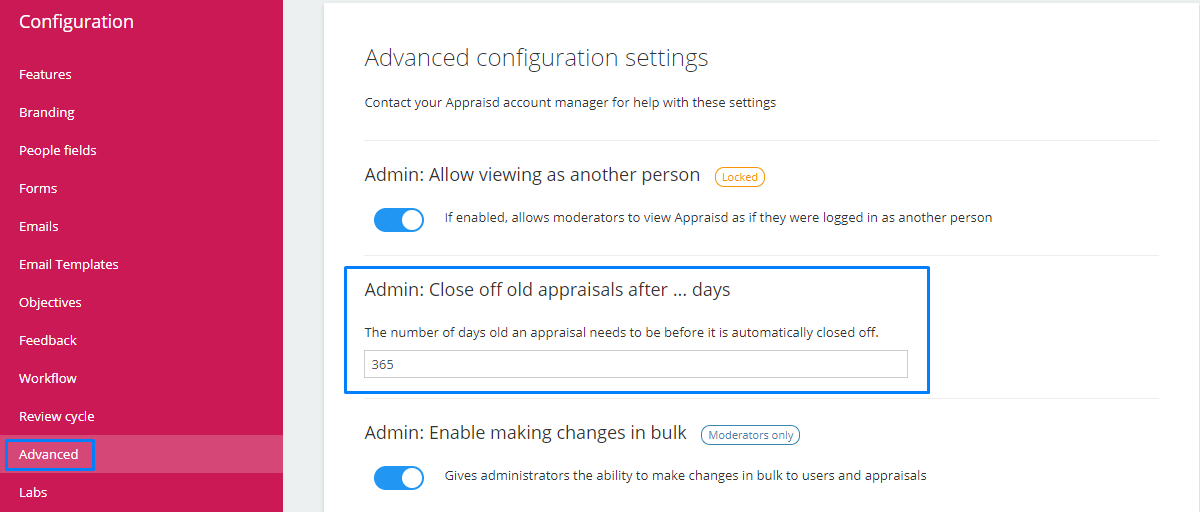Click the Advanced configuration settings title
This screenshot has height=512, width=1200.
pyautogui.click(x=536, y=58)
